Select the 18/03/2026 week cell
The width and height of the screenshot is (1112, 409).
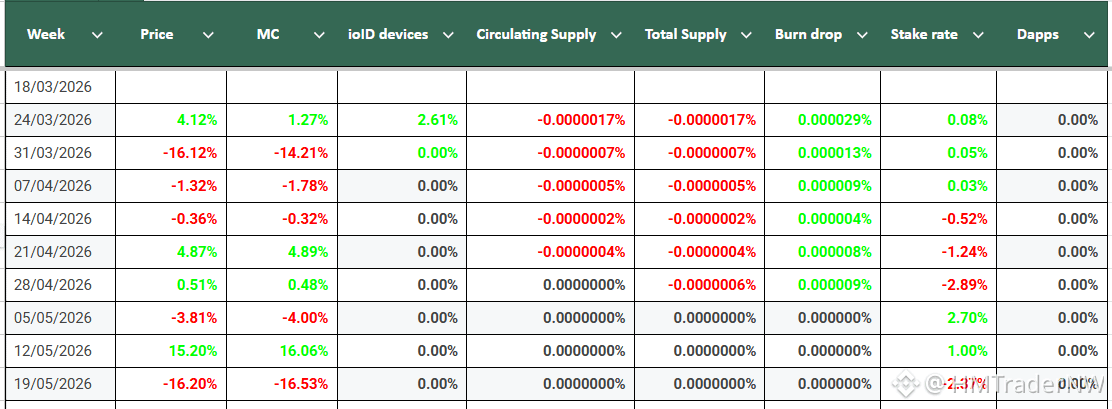point(60,87)
